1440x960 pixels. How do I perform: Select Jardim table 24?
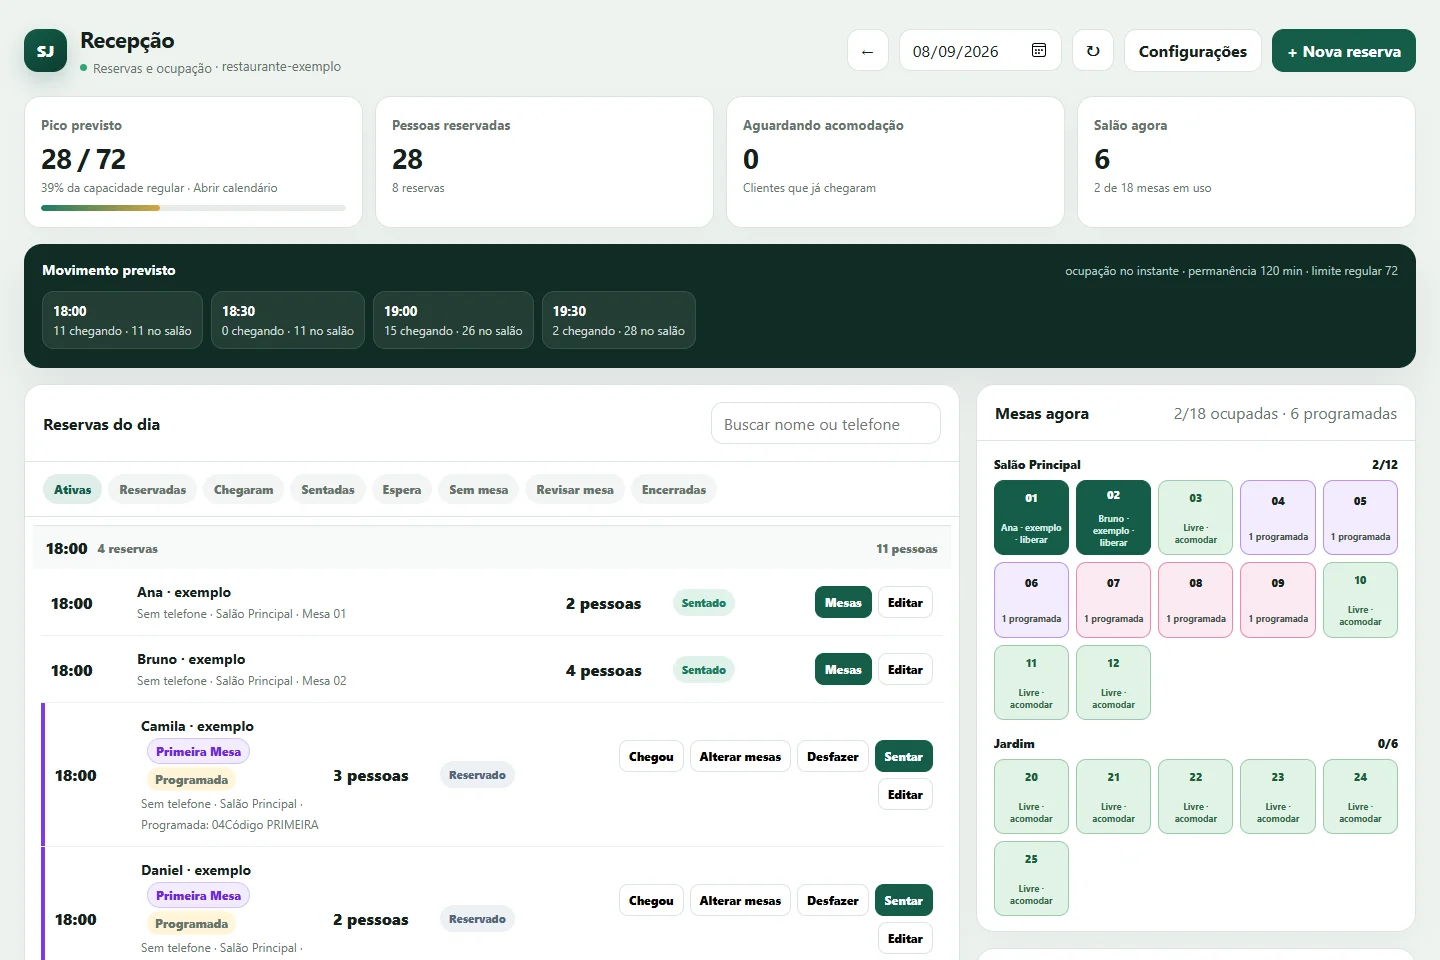(1360, 797)
